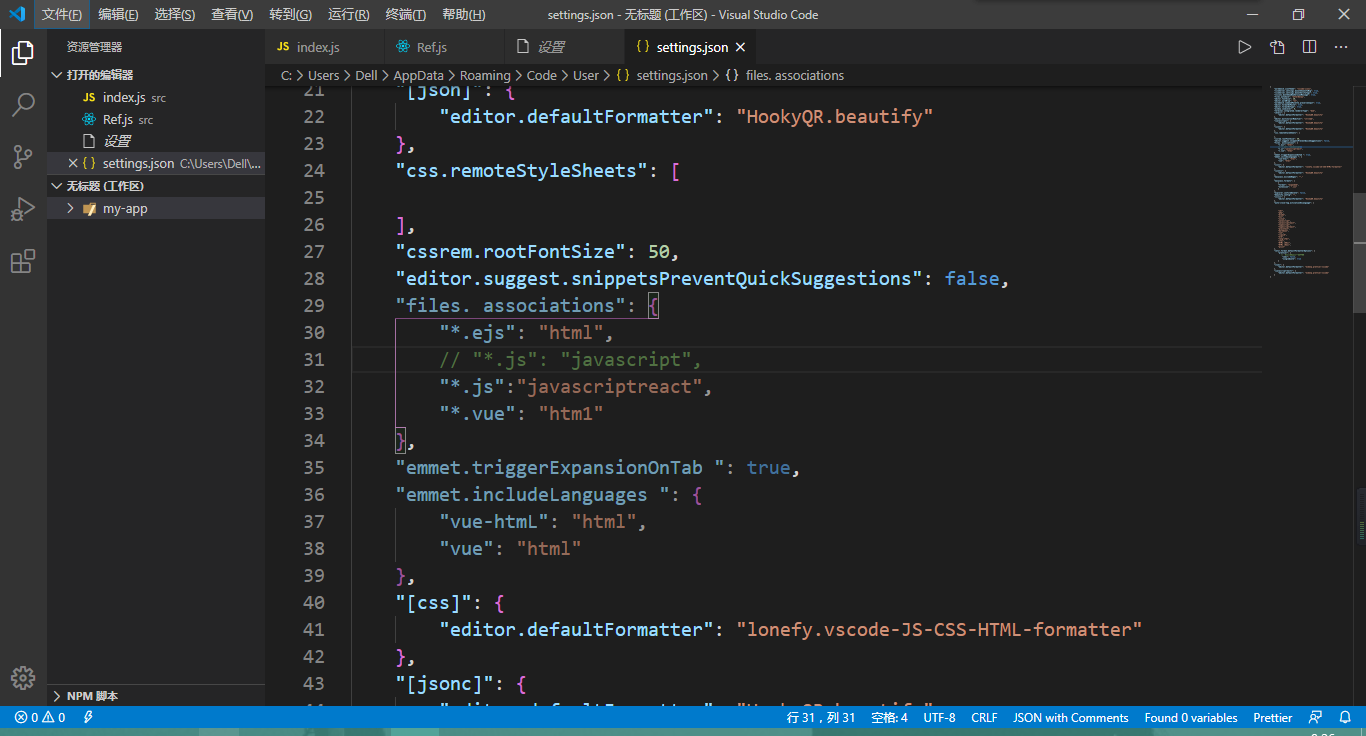The image size is (1366, 736).
Task: Click Found 0 variables in status bar
Action: click(x=1190, y=718)
